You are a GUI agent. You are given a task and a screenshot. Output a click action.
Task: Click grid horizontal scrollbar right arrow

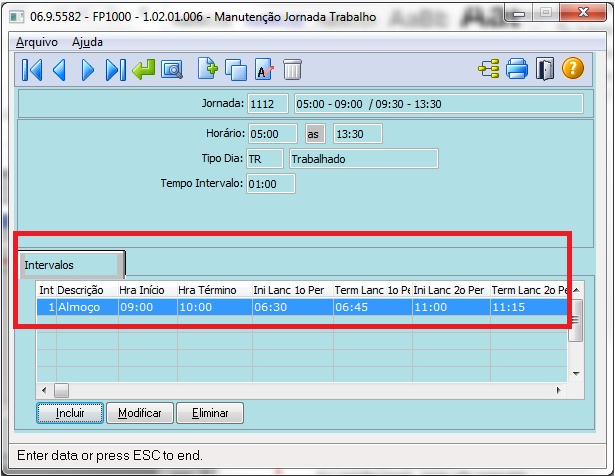[x=559, y=390]
